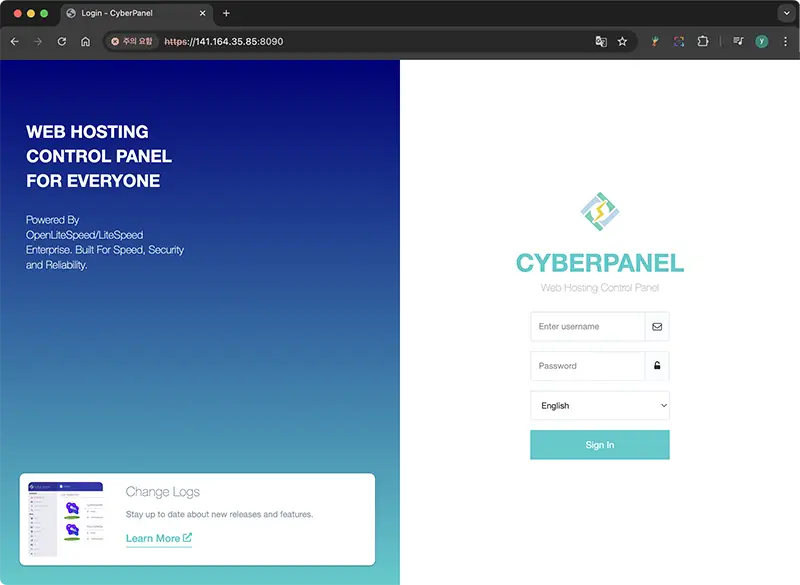Open the extensions puzzle icon
800x585 pixels.
[x=703, y=41]
